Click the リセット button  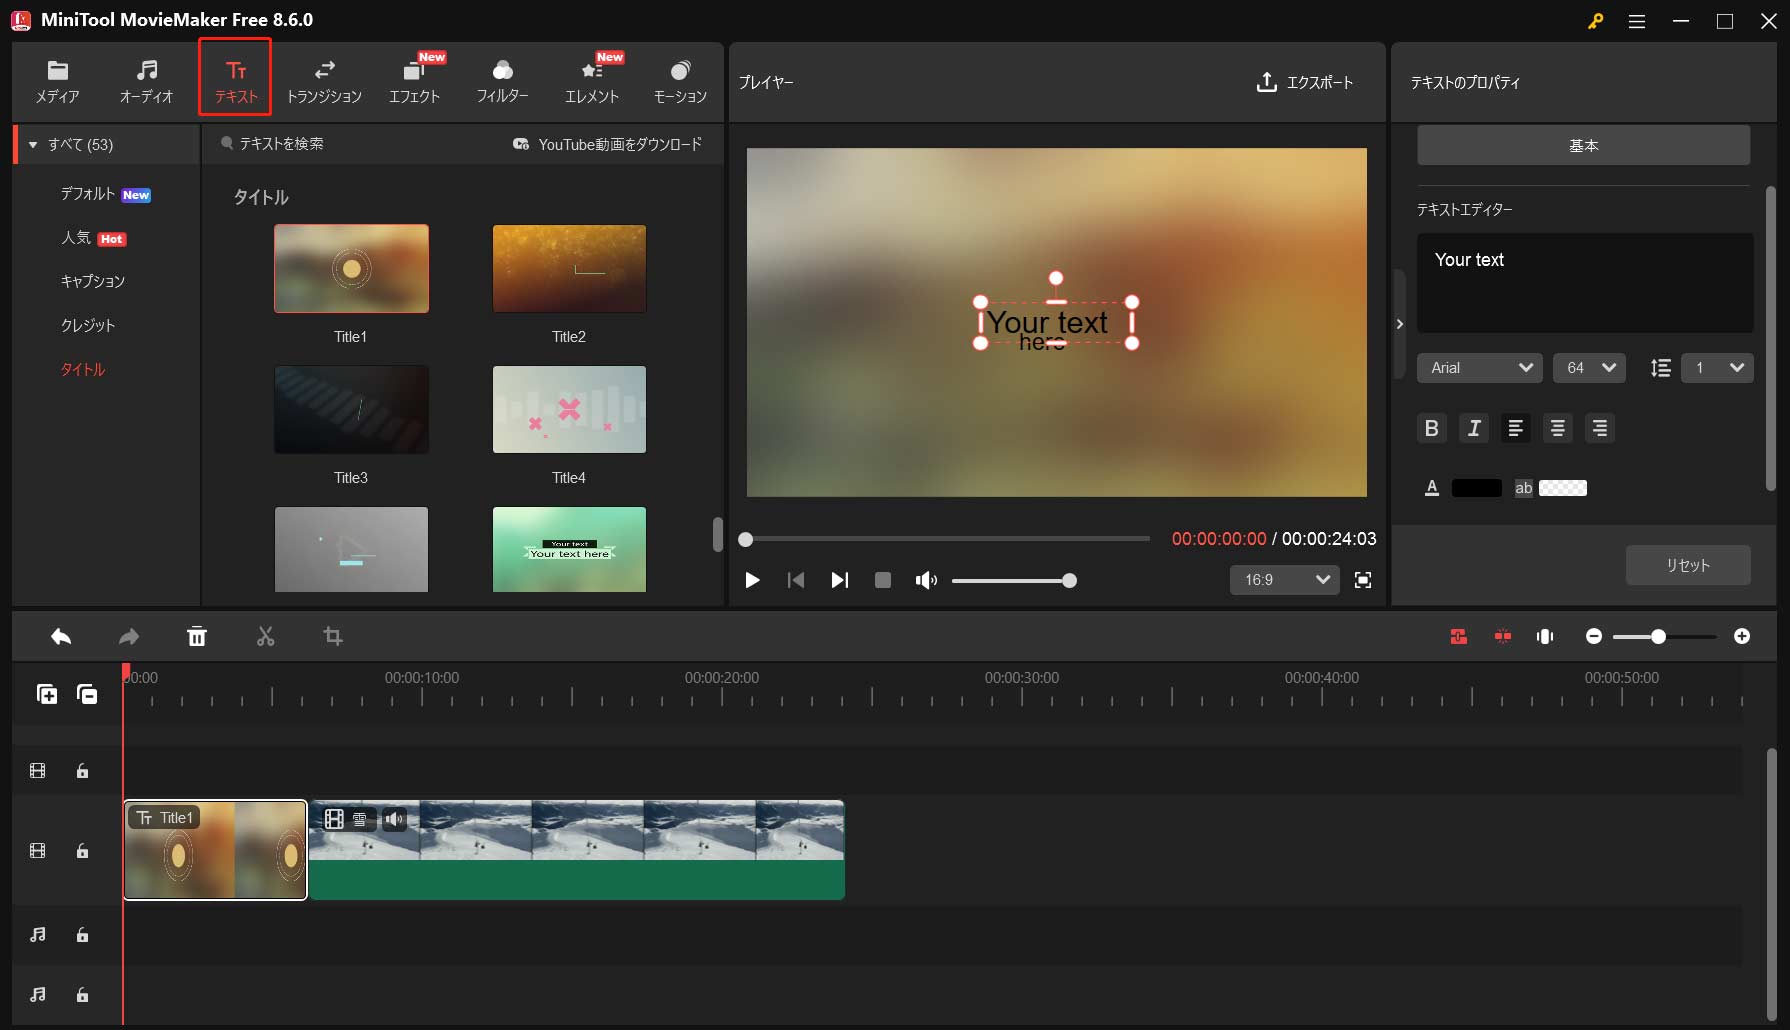[x=1688, y=565]
